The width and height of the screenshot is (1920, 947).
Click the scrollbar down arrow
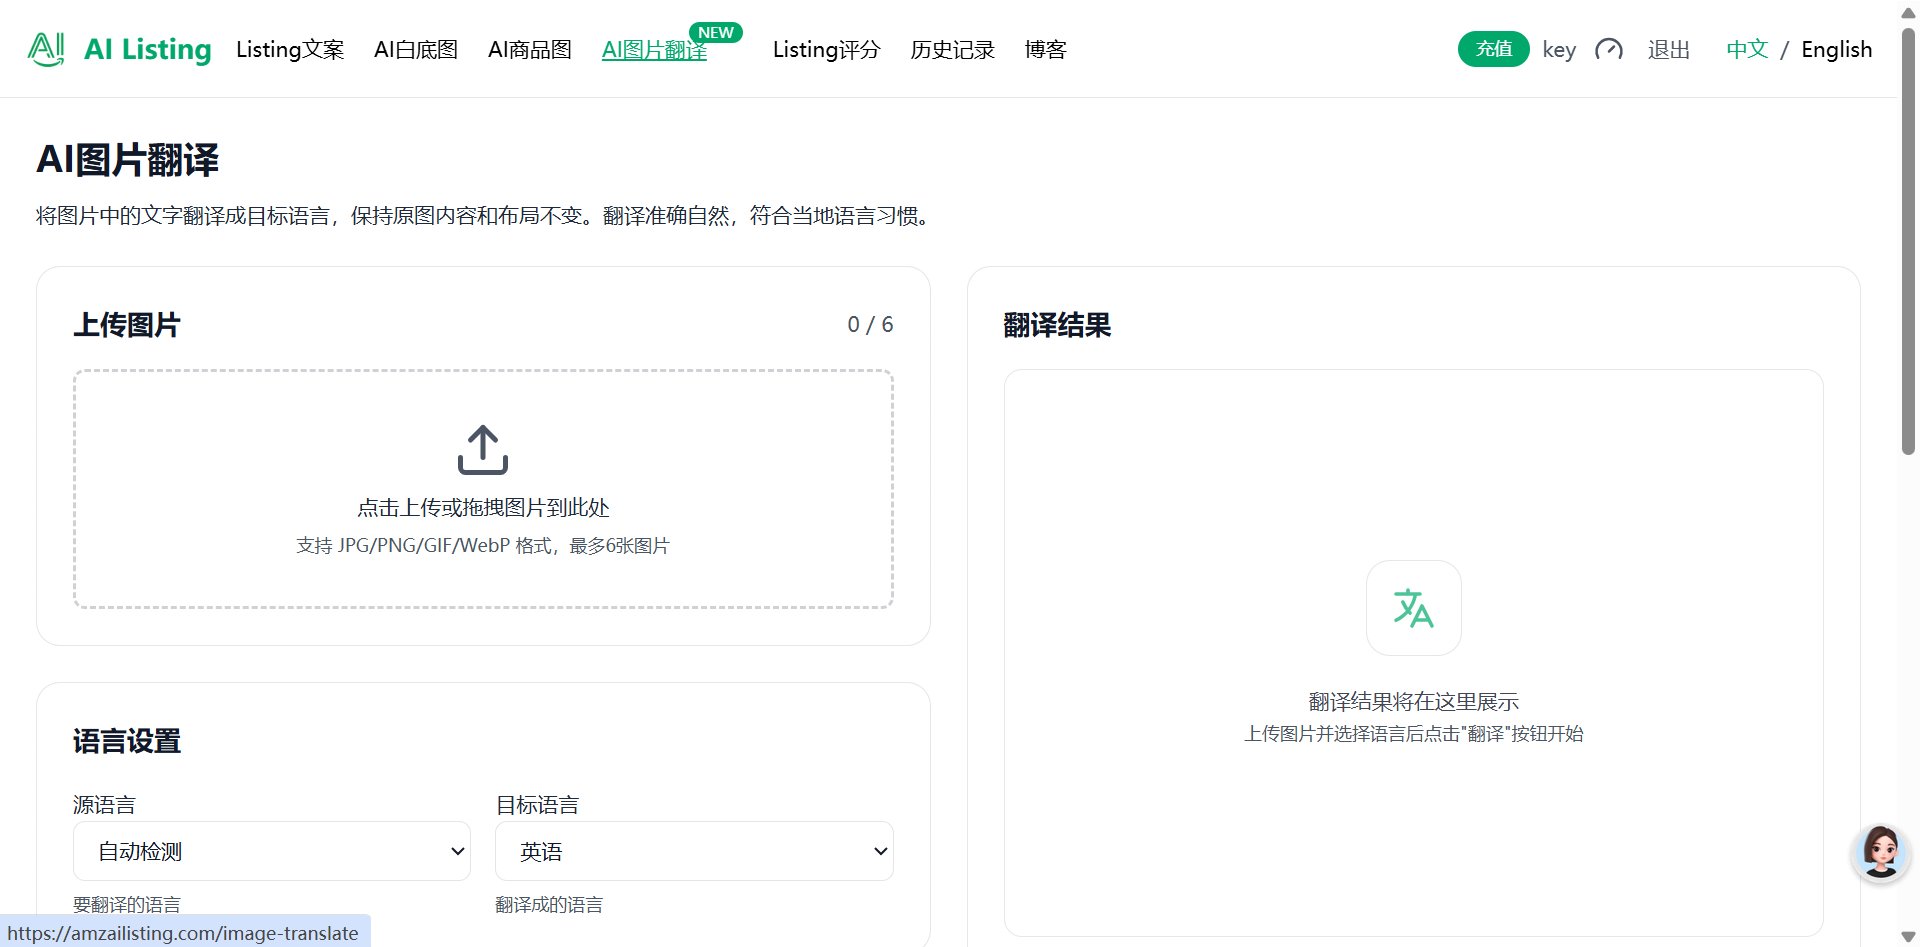click(1909, 937)
